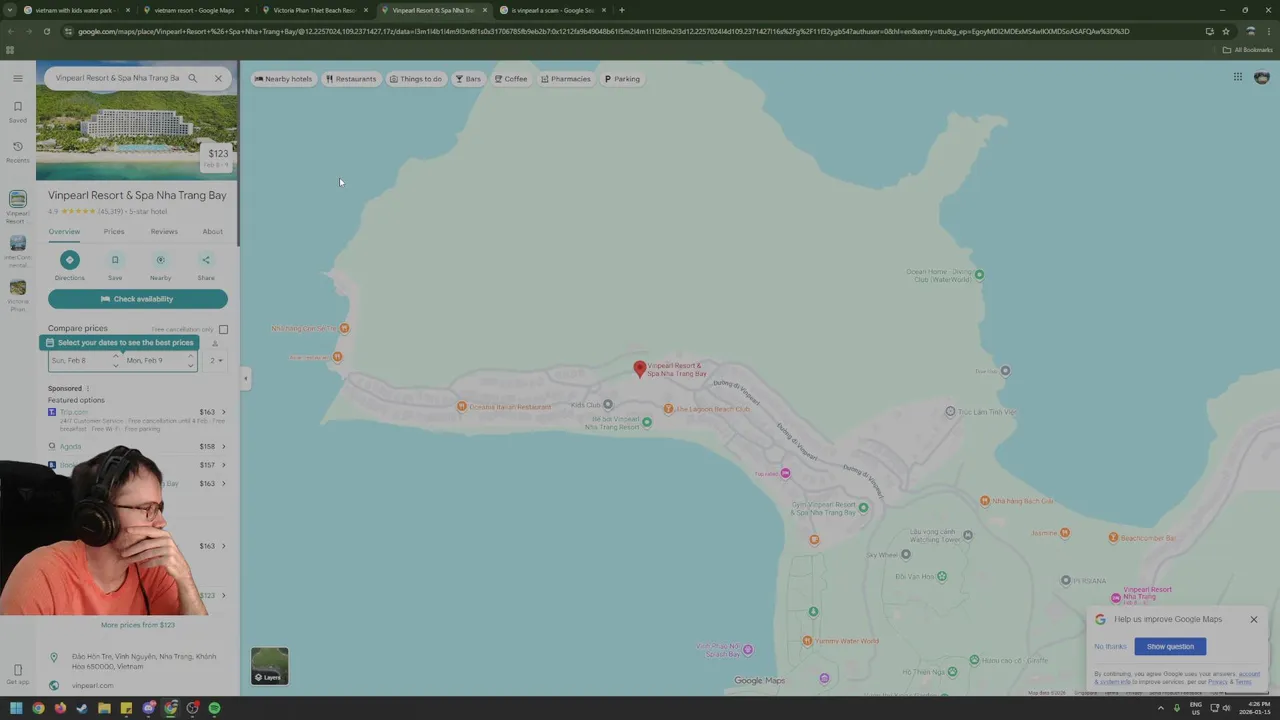The image size is (1280, 720).
Task: Click the Beachcomber Bar map marker
Action: (x=1113, y=538)
